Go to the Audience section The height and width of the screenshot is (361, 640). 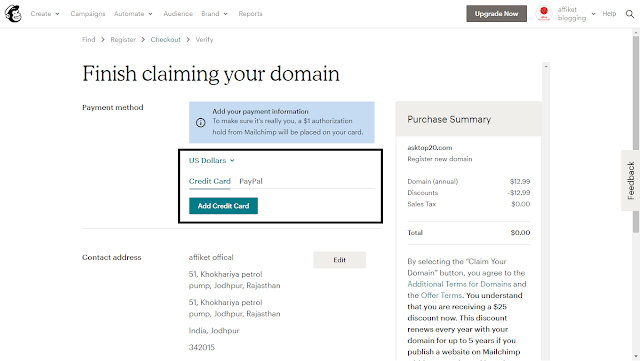tap(178, 14)
